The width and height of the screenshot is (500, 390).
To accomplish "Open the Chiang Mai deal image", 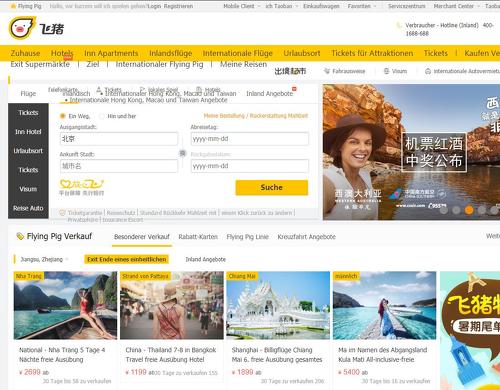I will (x=278, y=305).
